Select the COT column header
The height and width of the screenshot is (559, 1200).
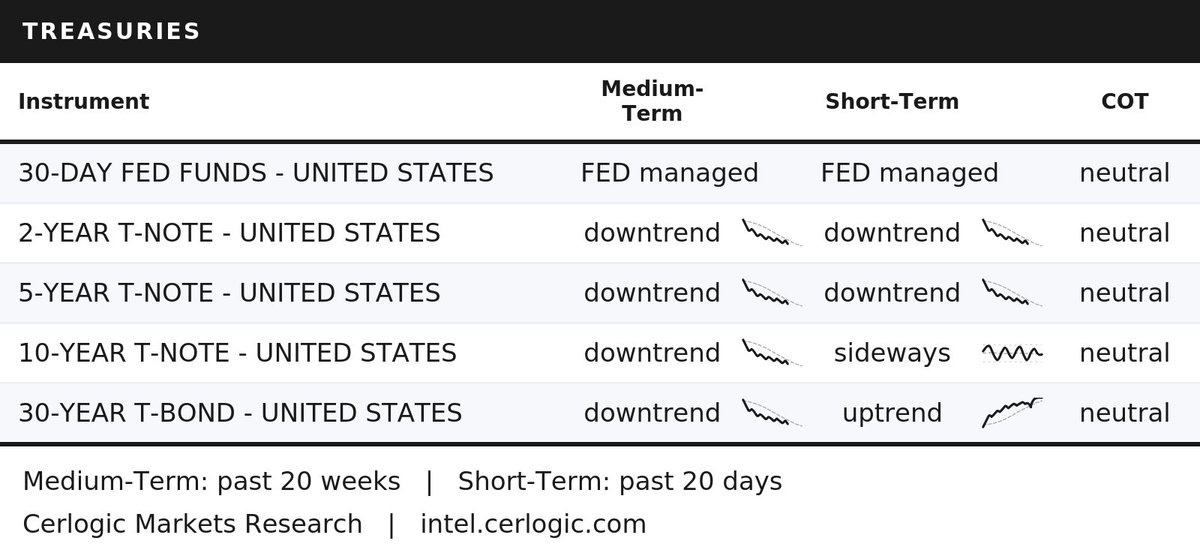click(1125, 101)
